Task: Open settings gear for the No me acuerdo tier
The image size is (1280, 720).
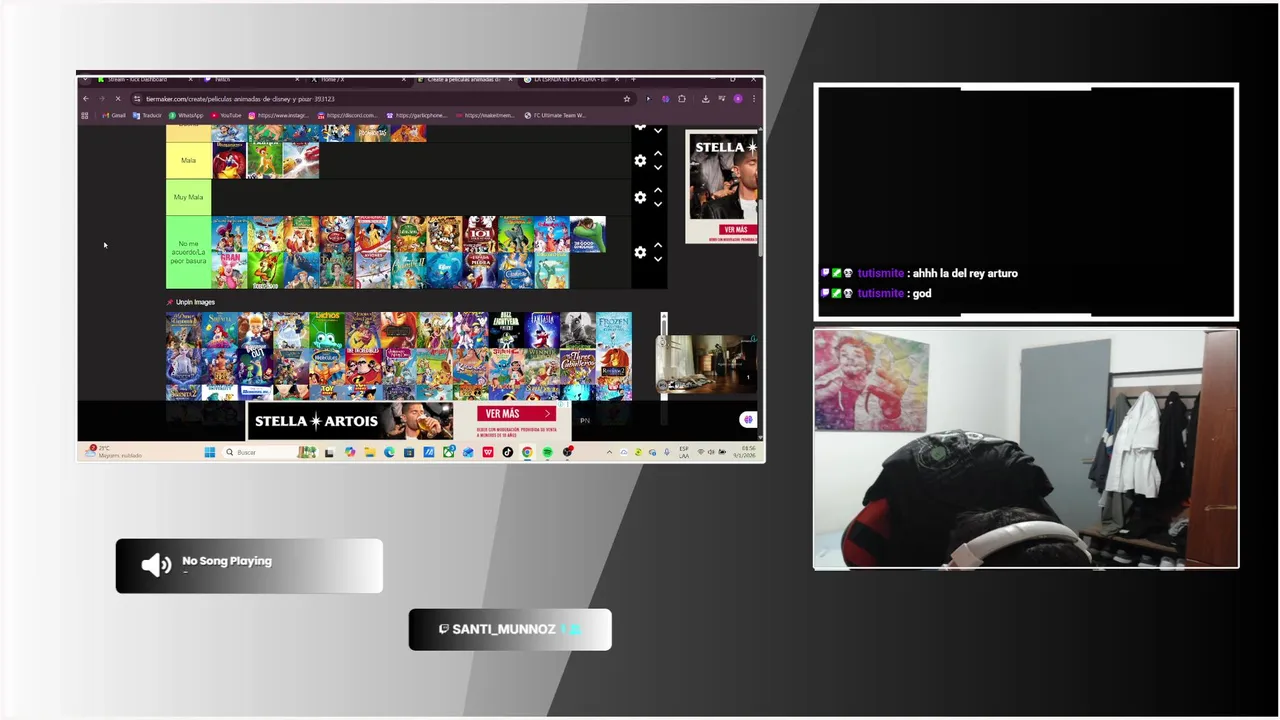Action: pos(640,252)
